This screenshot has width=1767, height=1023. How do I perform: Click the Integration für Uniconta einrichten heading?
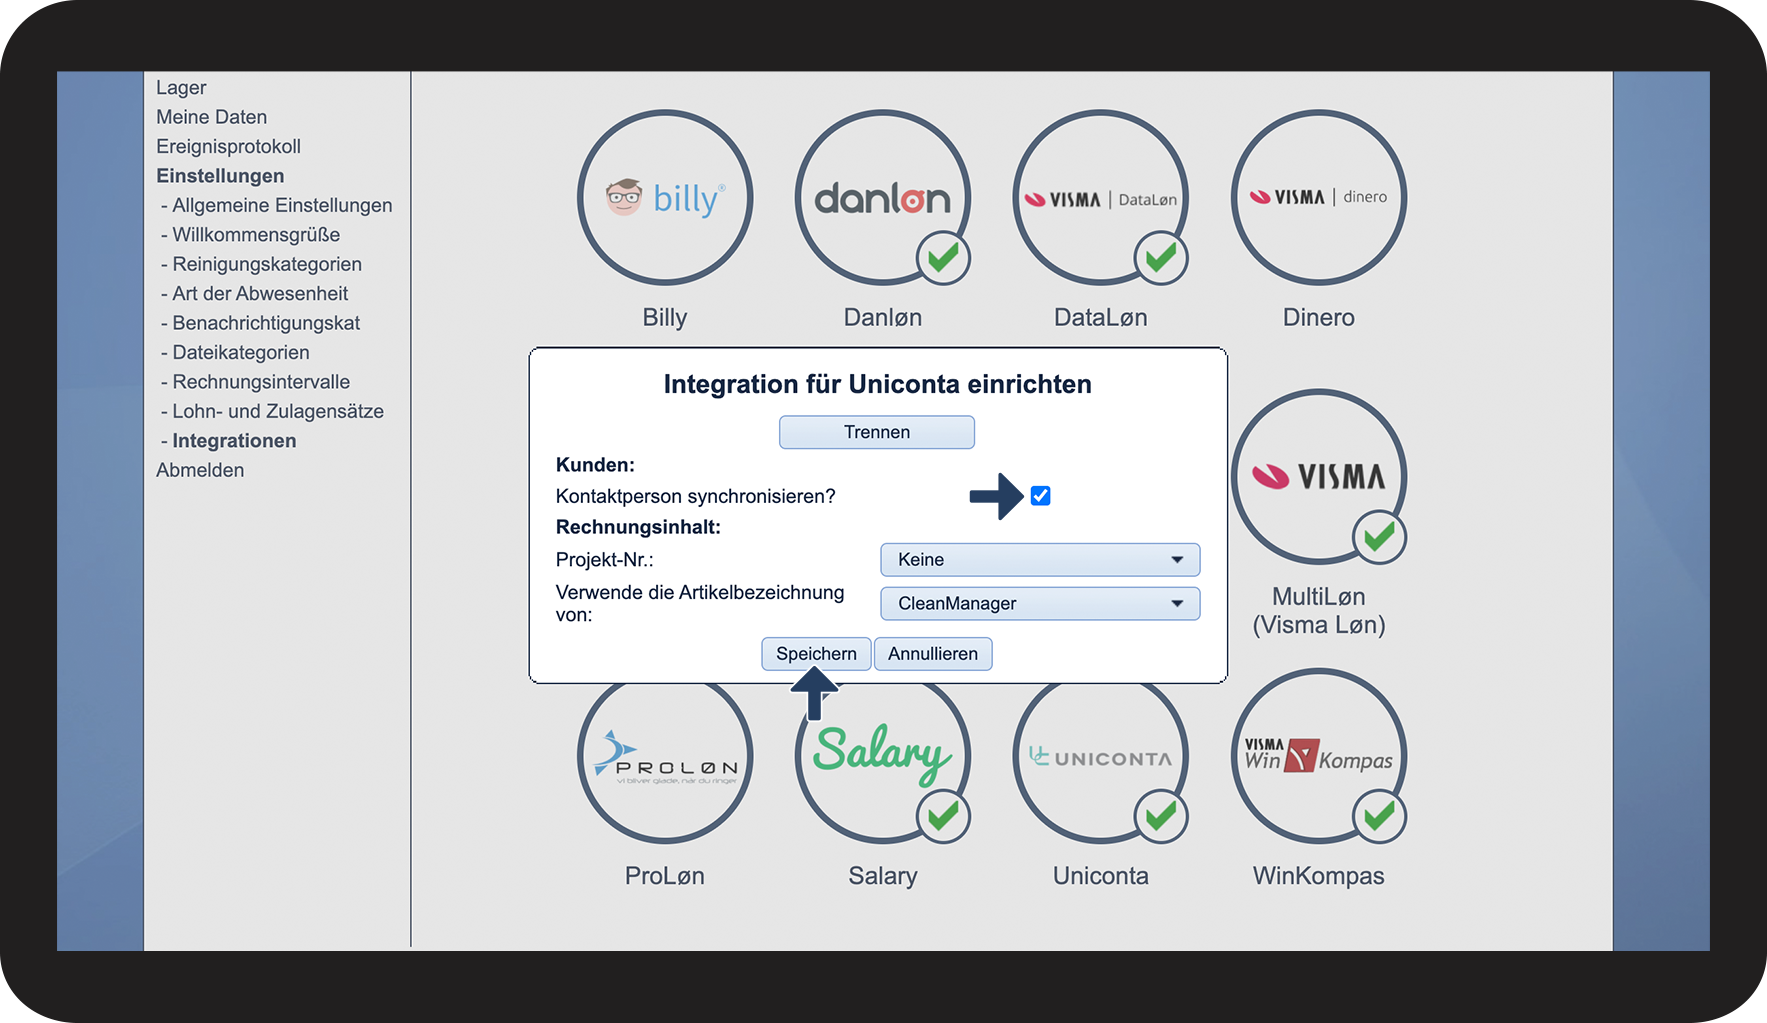[x=878, y=385]
